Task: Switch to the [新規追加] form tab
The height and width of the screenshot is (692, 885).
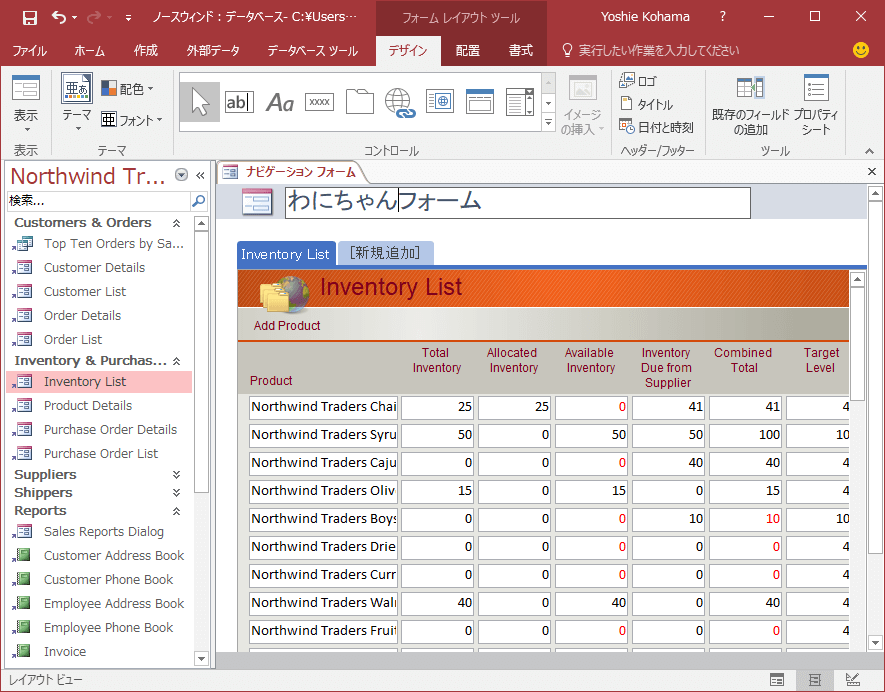Action: pos(385,254)
